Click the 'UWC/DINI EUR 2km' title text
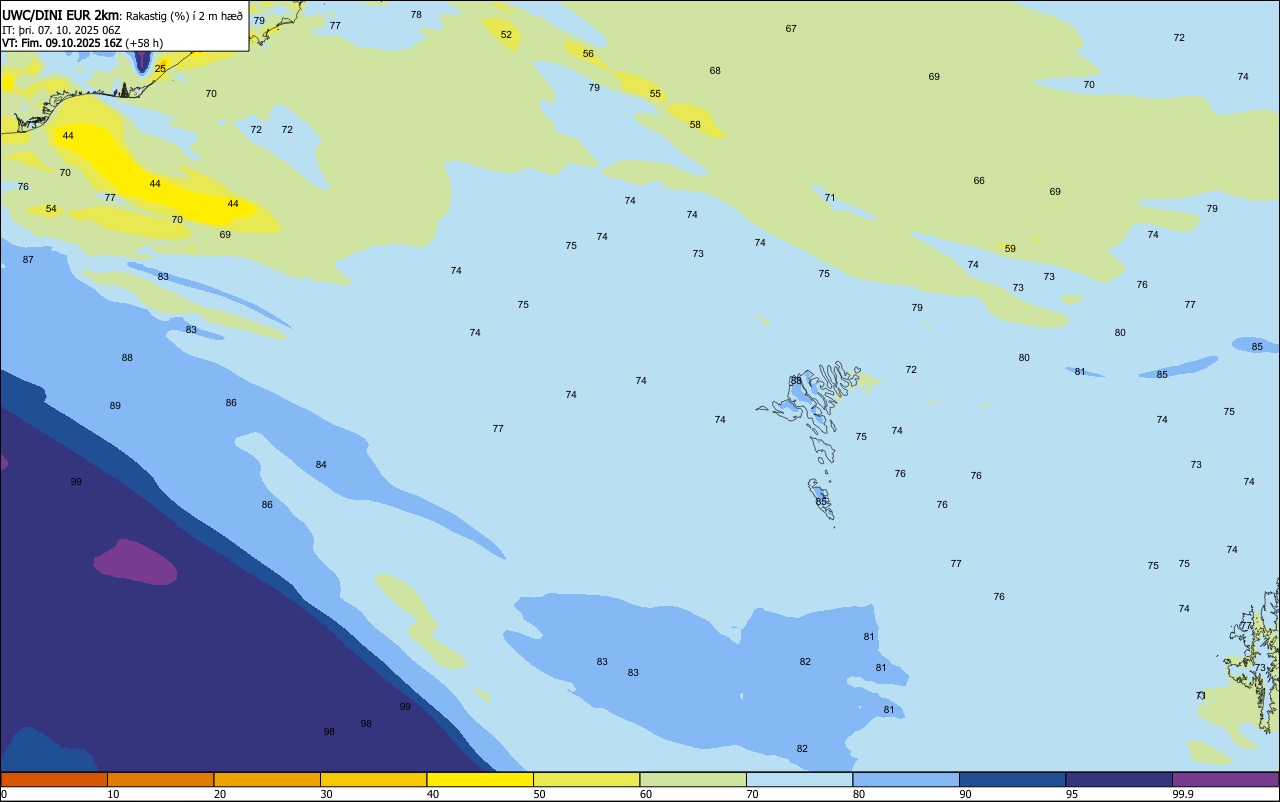The height and width of the screenshot is (802, 1280). click(x=60, y=14)
